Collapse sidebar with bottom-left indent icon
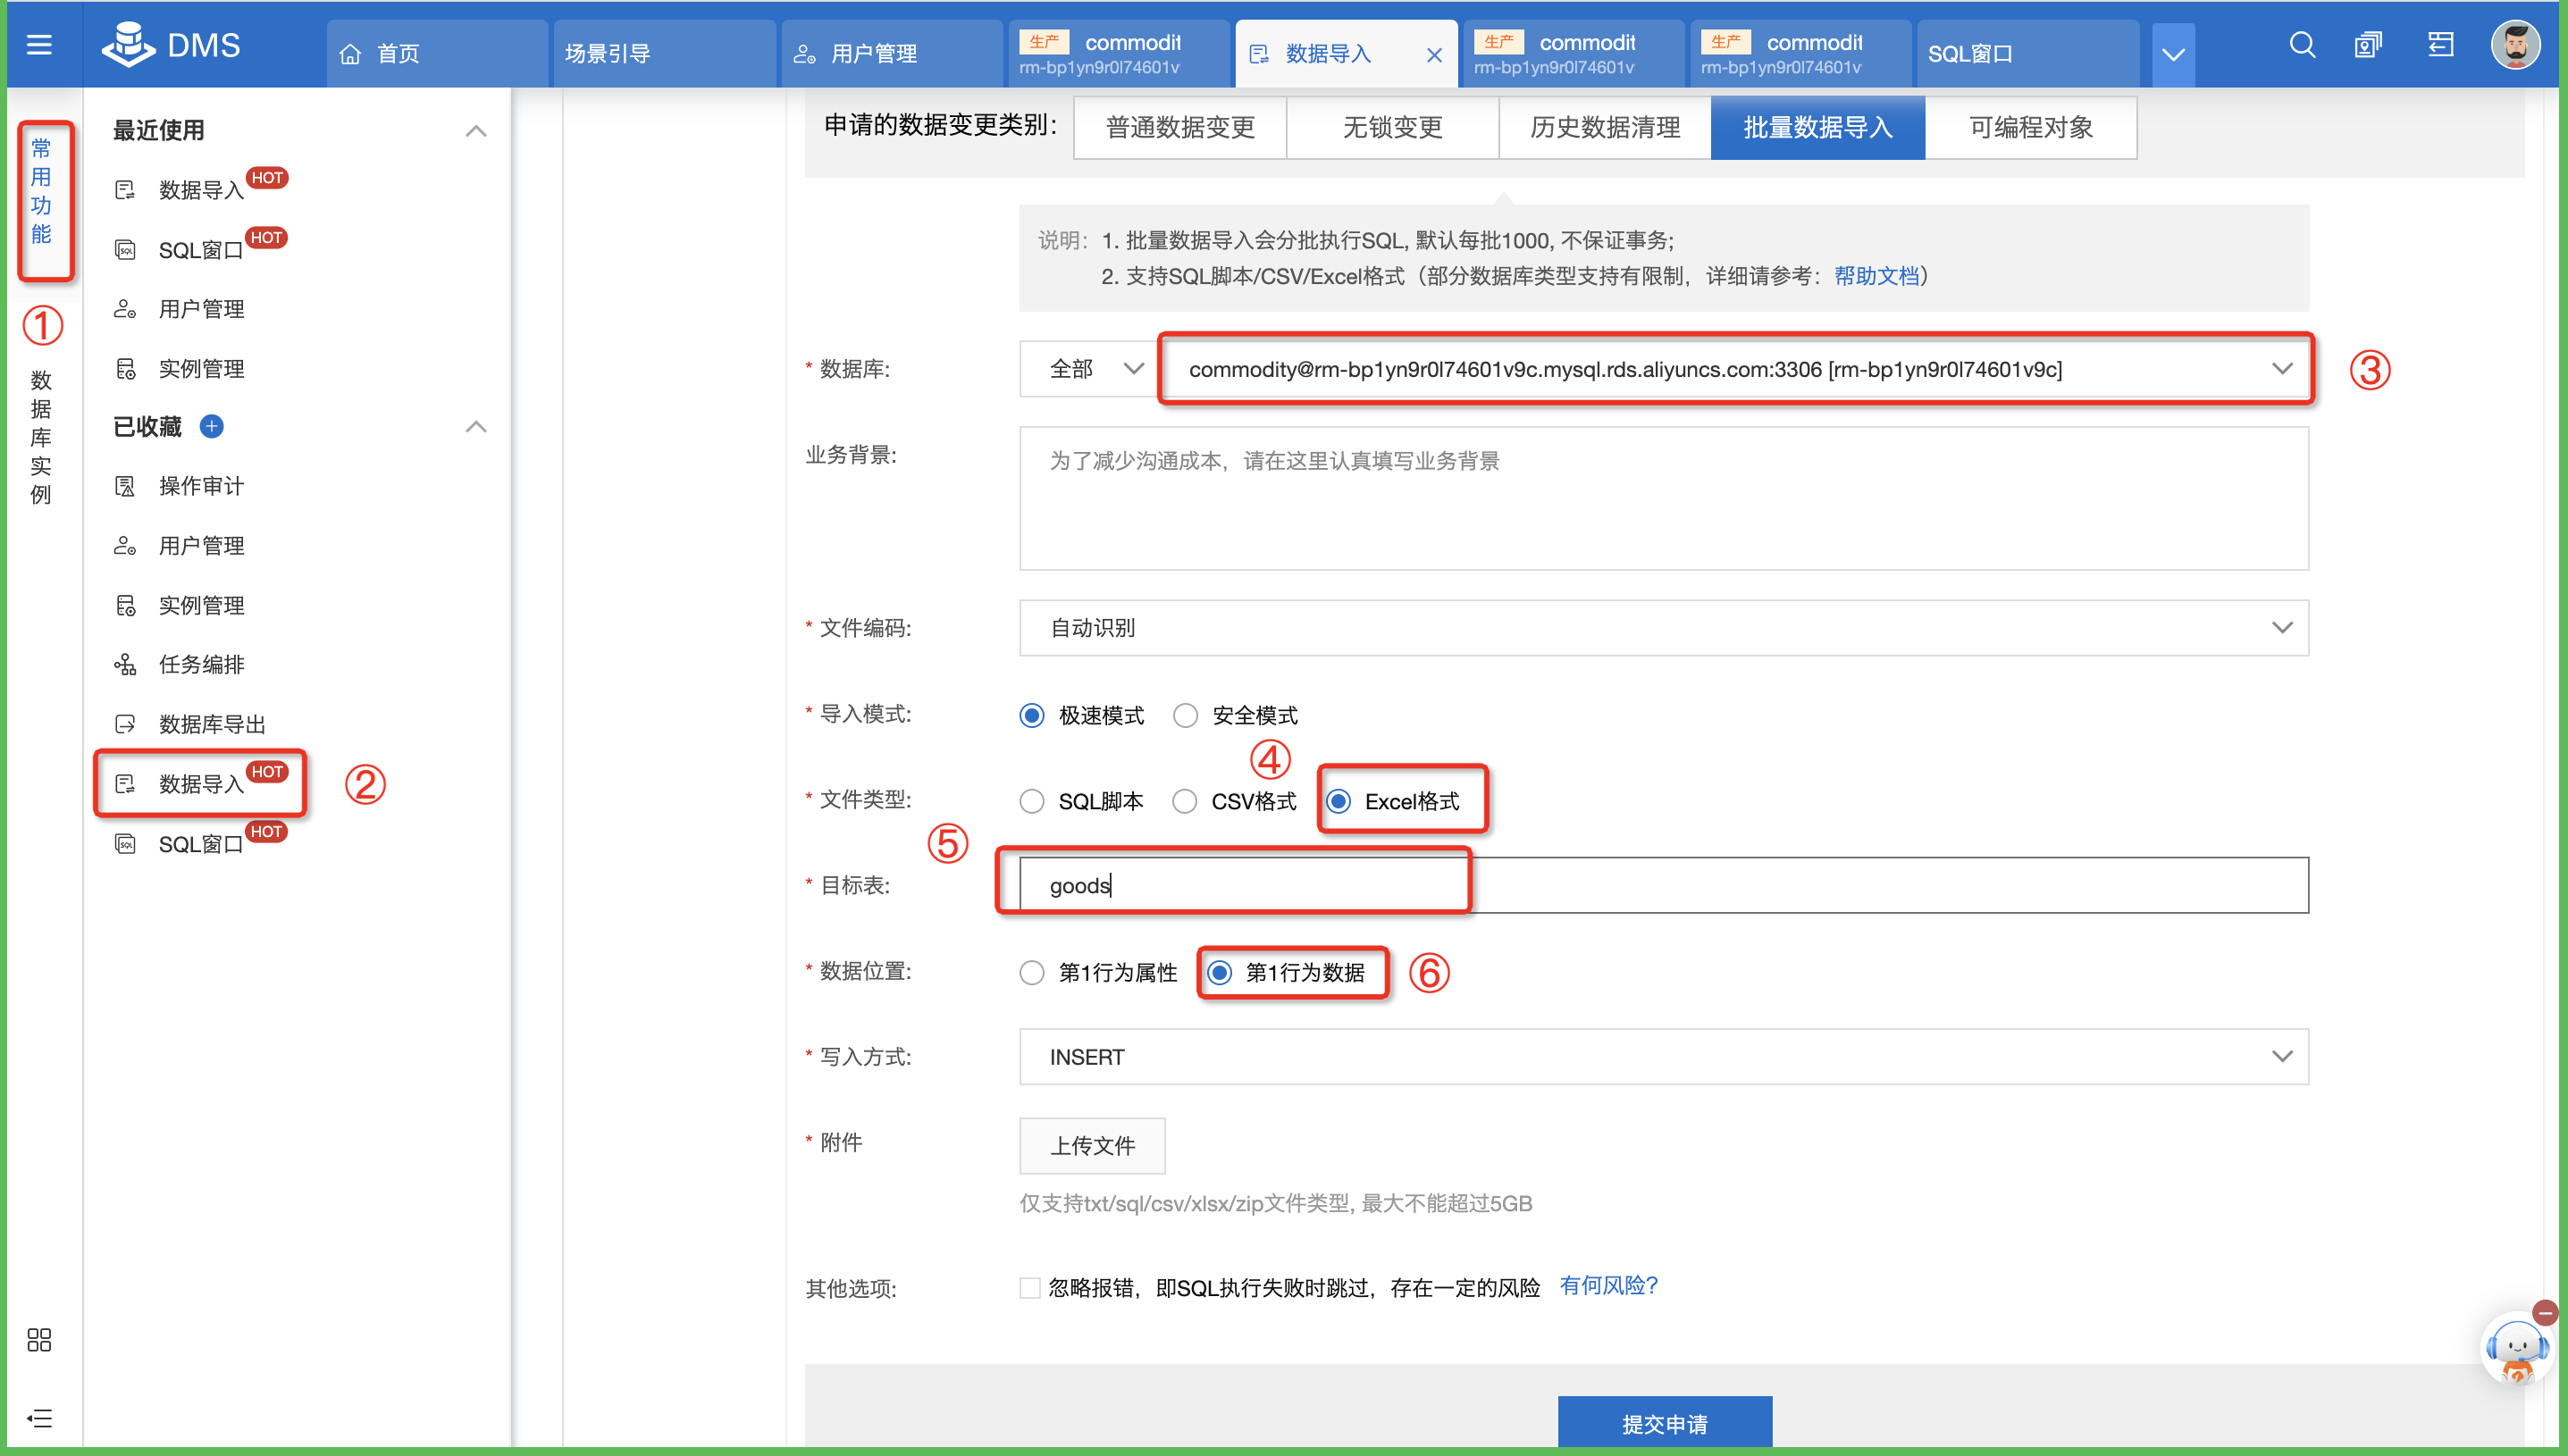The width and height of the screenshot is (2568, 1456). [x=39, y=1418]
